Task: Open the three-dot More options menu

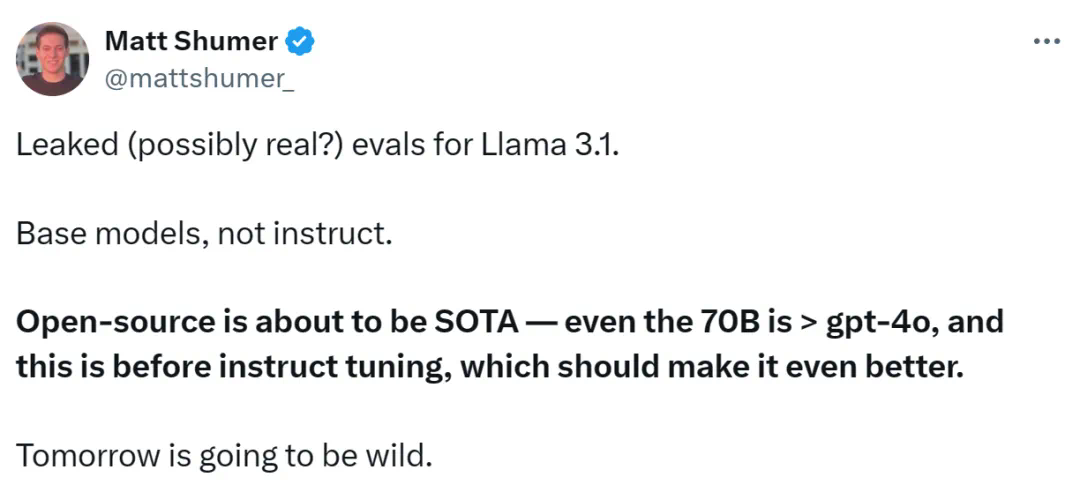Action: coord(1045,42)
